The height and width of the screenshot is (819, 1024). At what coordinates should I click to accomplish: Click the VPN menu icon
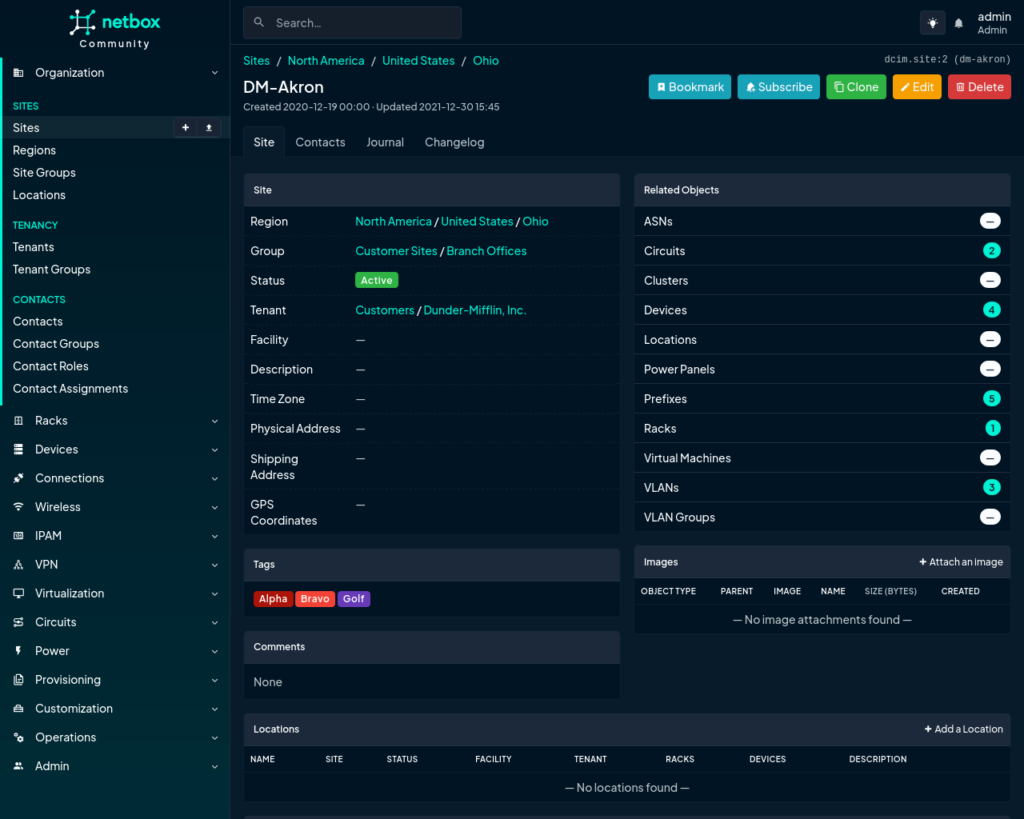(x=18, y=564)
